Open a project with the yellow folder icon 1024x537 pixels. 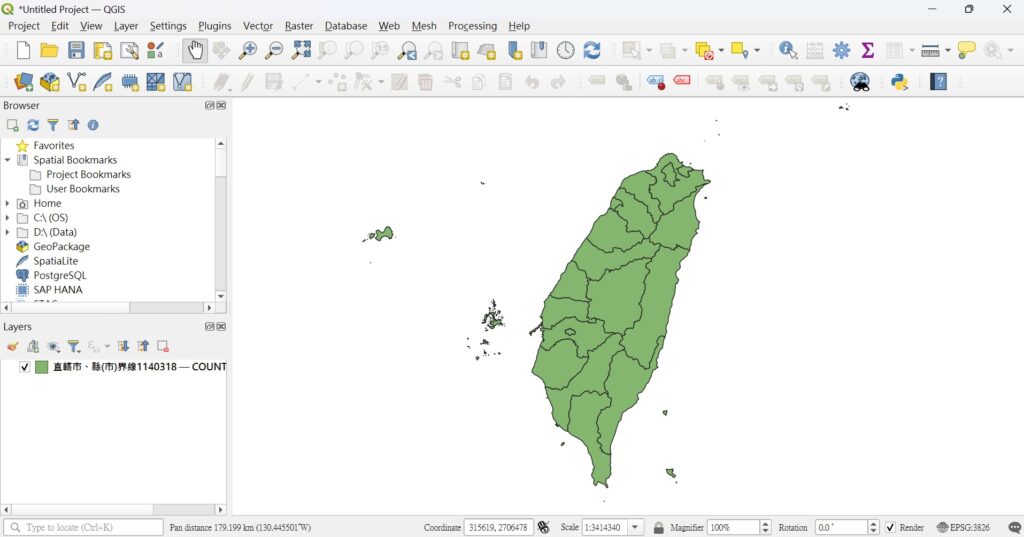50,50
